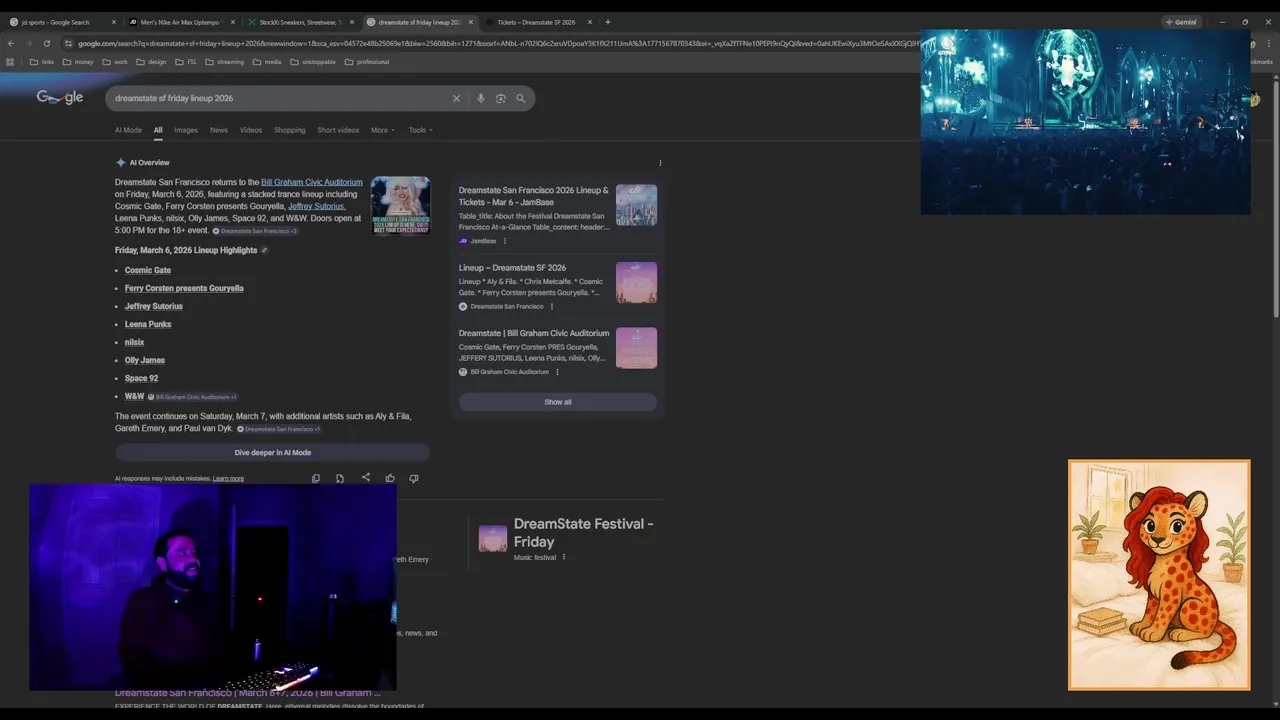
Task: Start voice search with microphone icon
Action: (480, 98)
